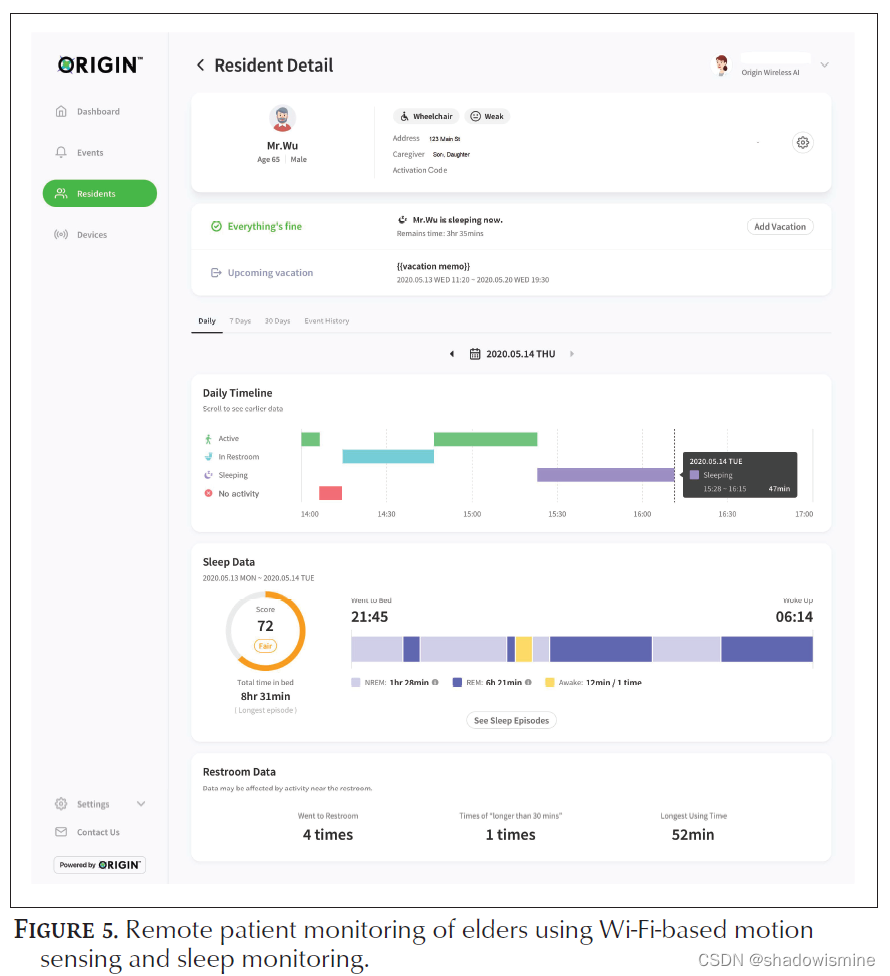
Task: Open resident settings gear icon
Action: coord(803,143)
